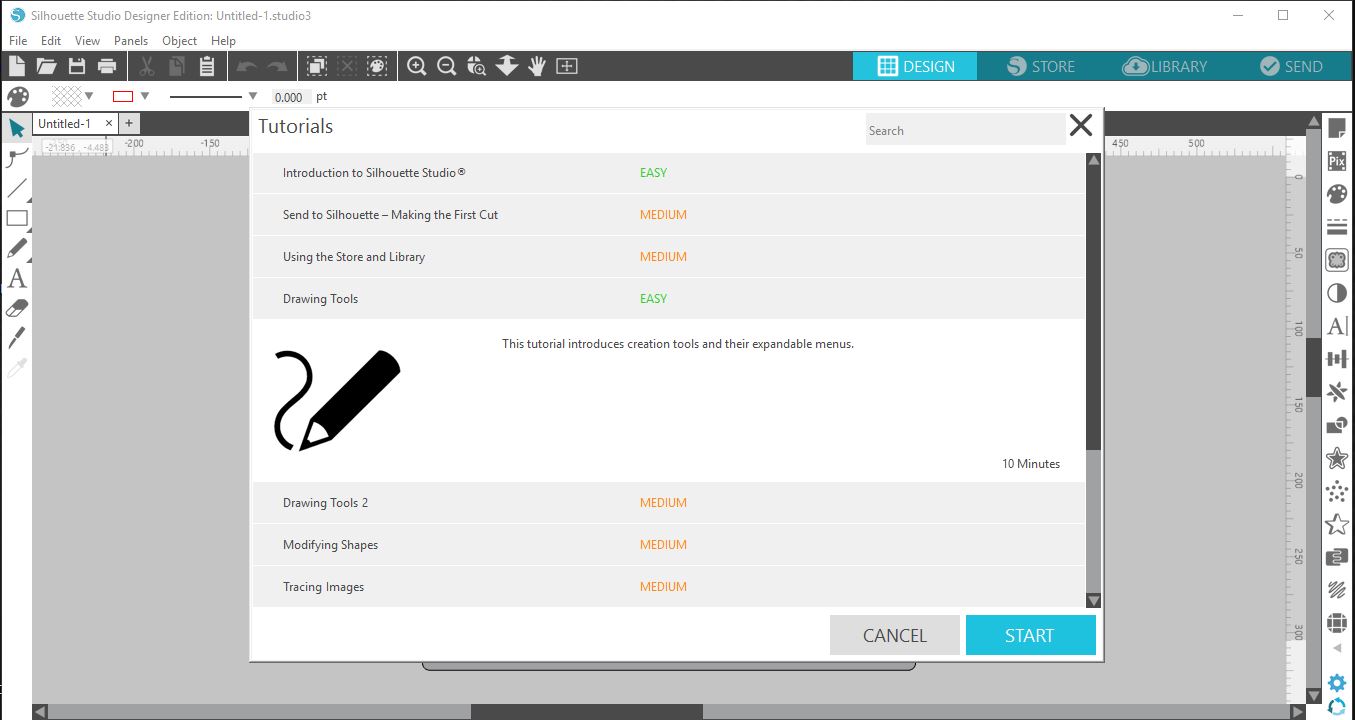Select the Text tool
Viewport: 1355px width, 720px height.
pyautogui.click(x=16, y=278)
